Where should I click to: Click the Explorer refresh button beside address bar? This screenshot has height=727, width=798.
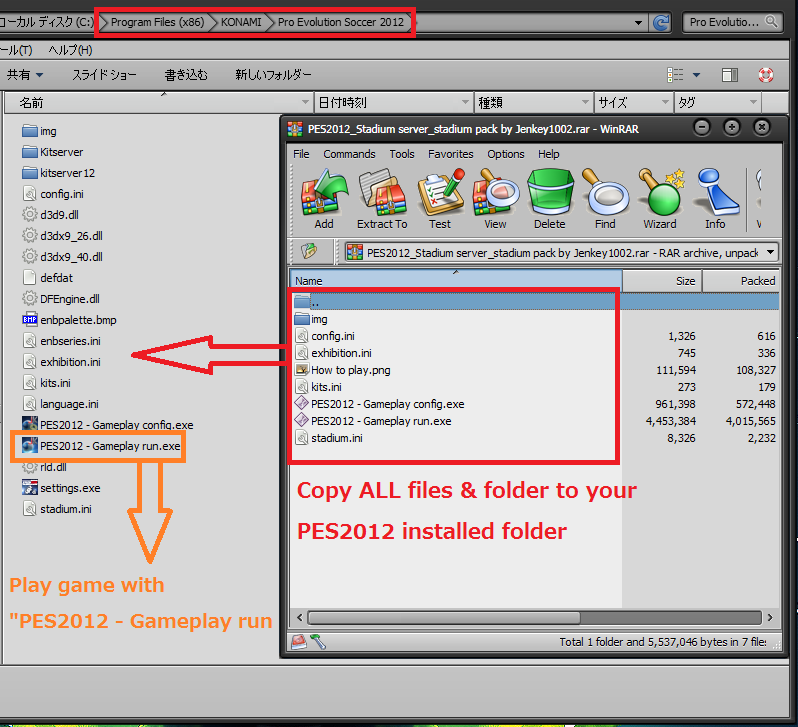(661, 22)
